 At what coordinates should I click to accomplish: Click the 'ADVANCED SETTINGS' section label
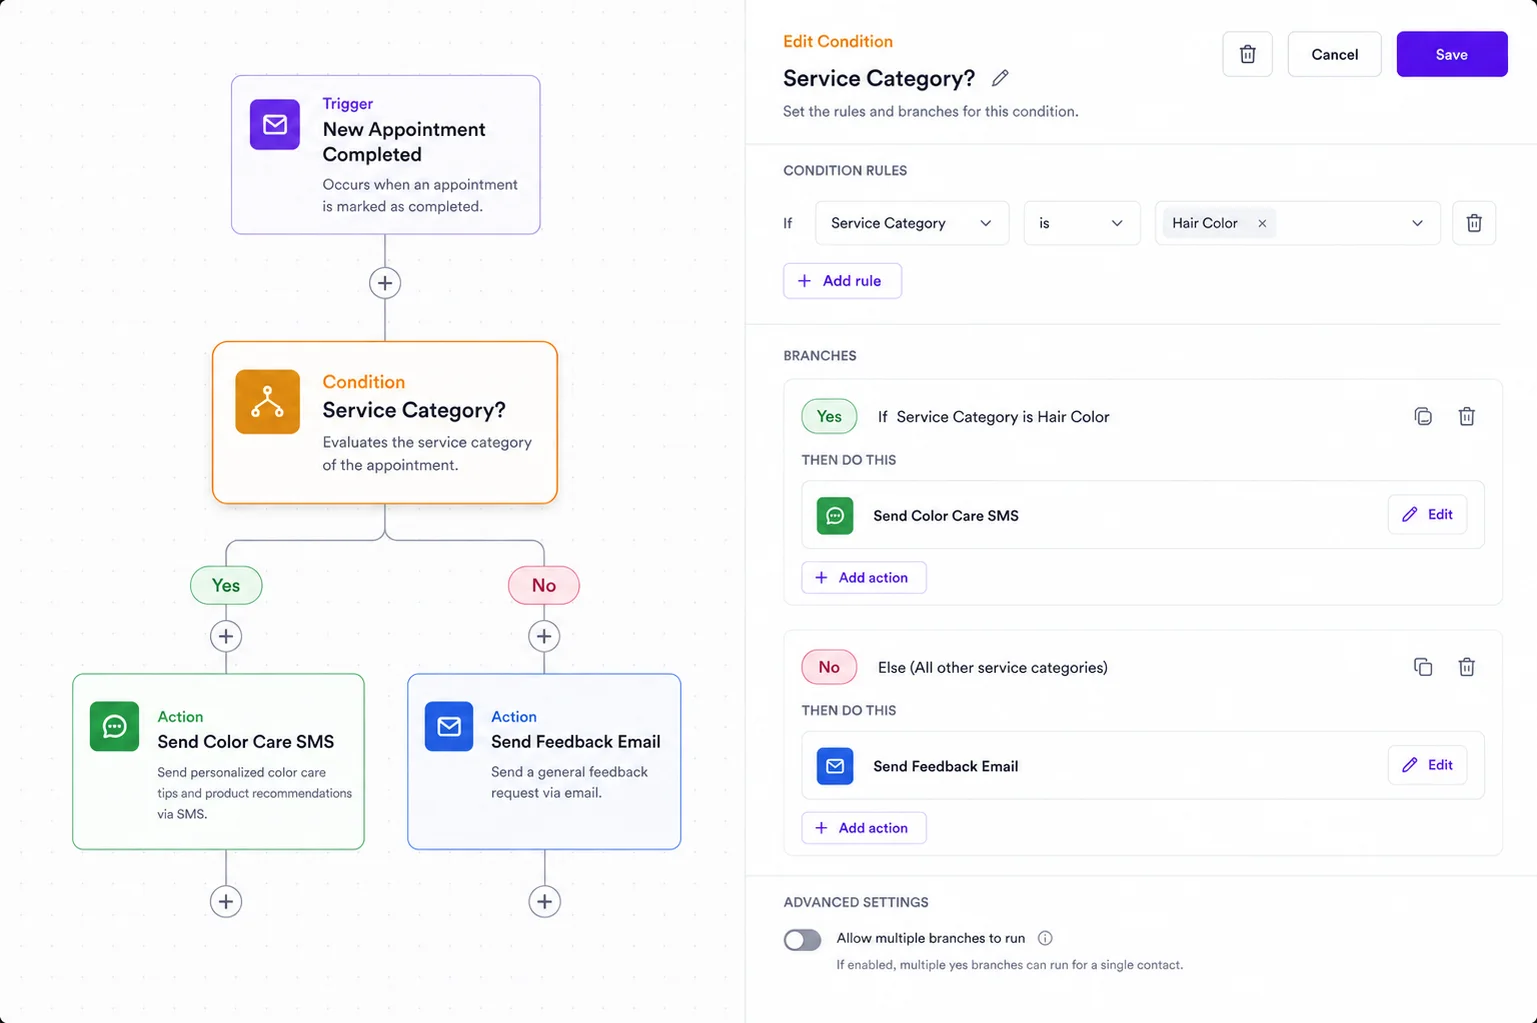856,902
